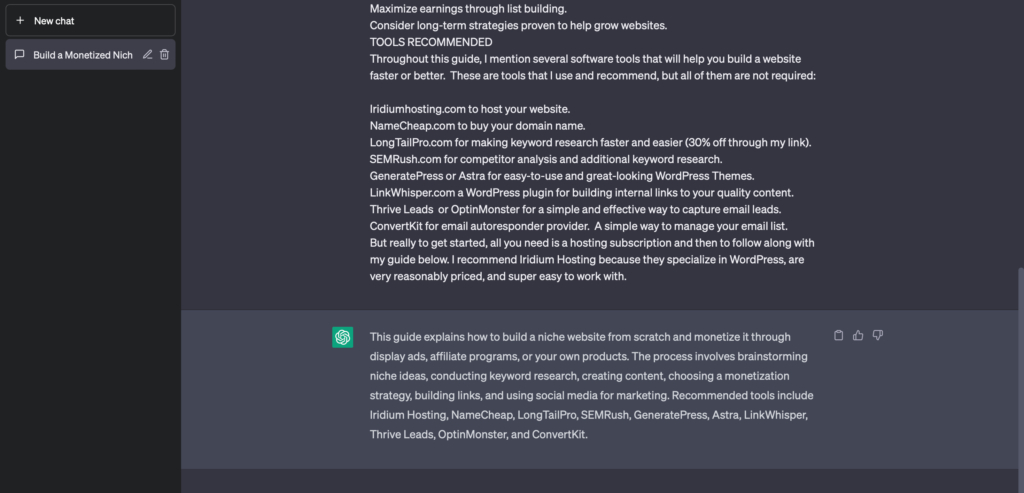Delete the chat with the trash icon
Image resolution: width=1024 pixels, height=493 pixels.
[164, 54]
